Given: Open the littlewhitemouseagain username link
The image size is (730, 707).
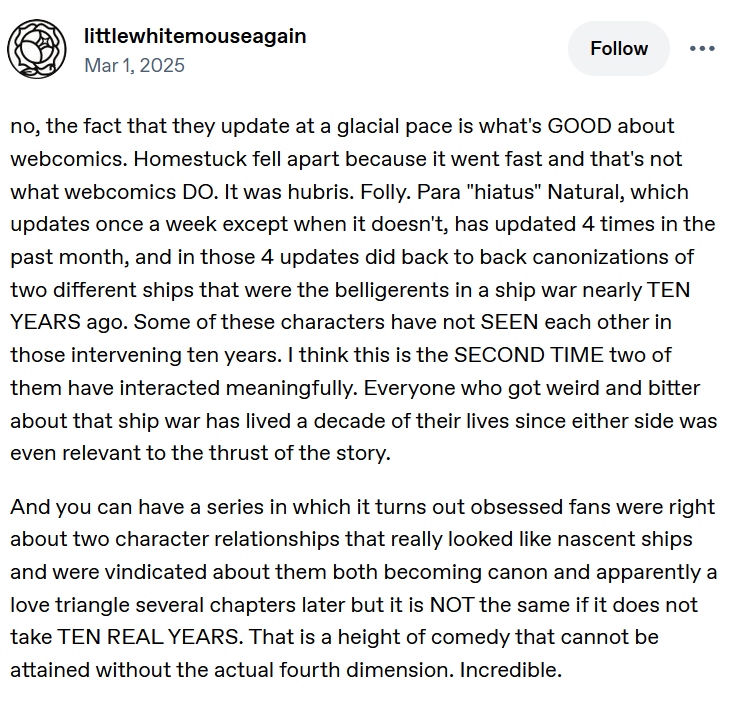Looking at the screenshot, I should 196,37.
